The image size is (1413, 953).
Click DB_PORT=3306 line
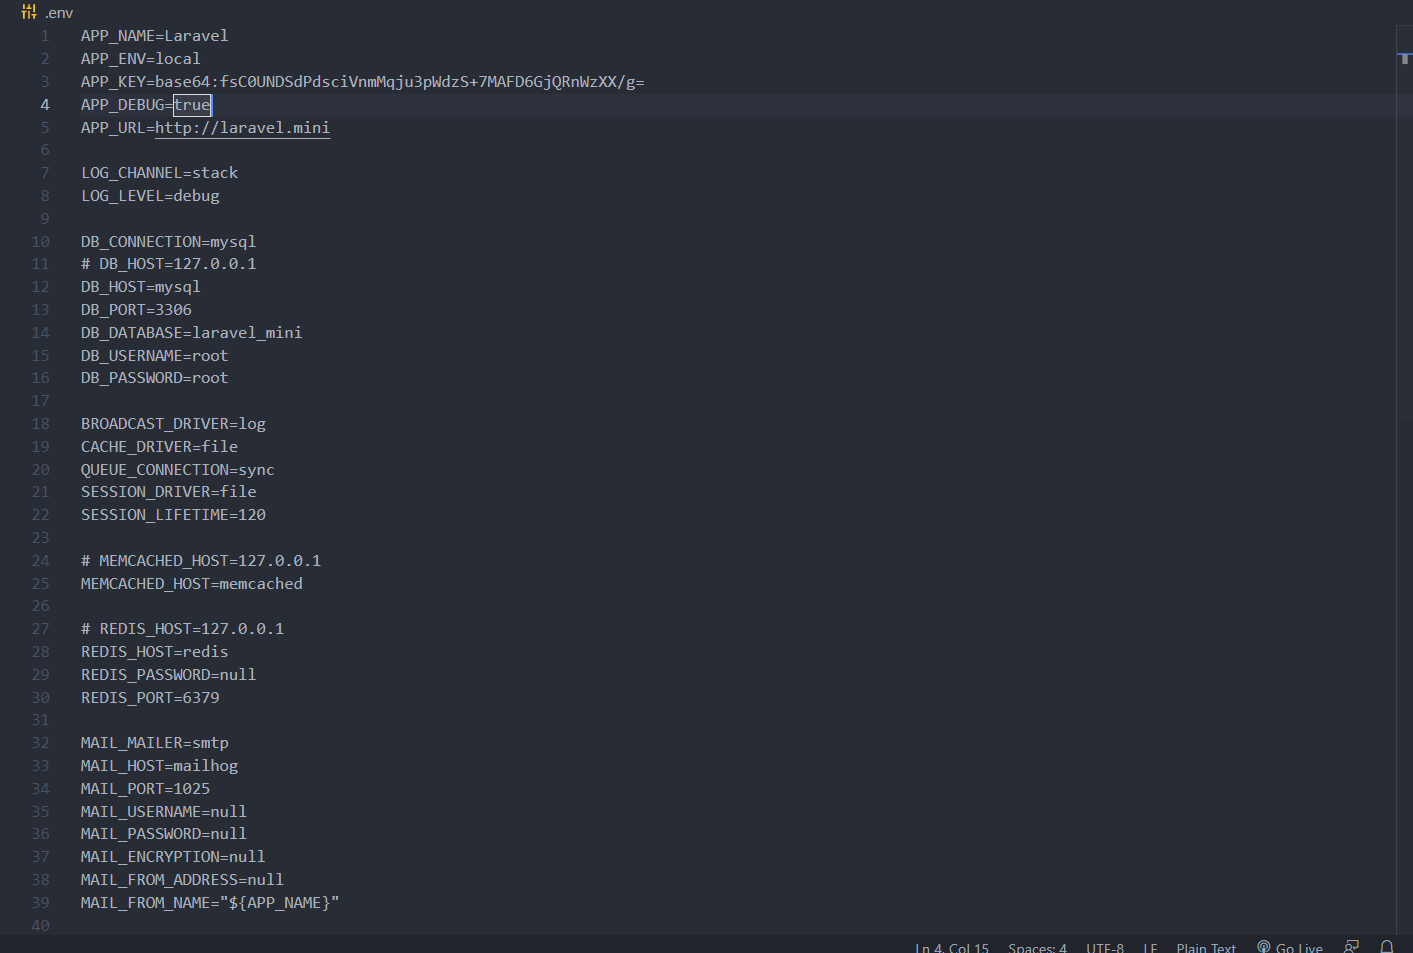point(136,310)
